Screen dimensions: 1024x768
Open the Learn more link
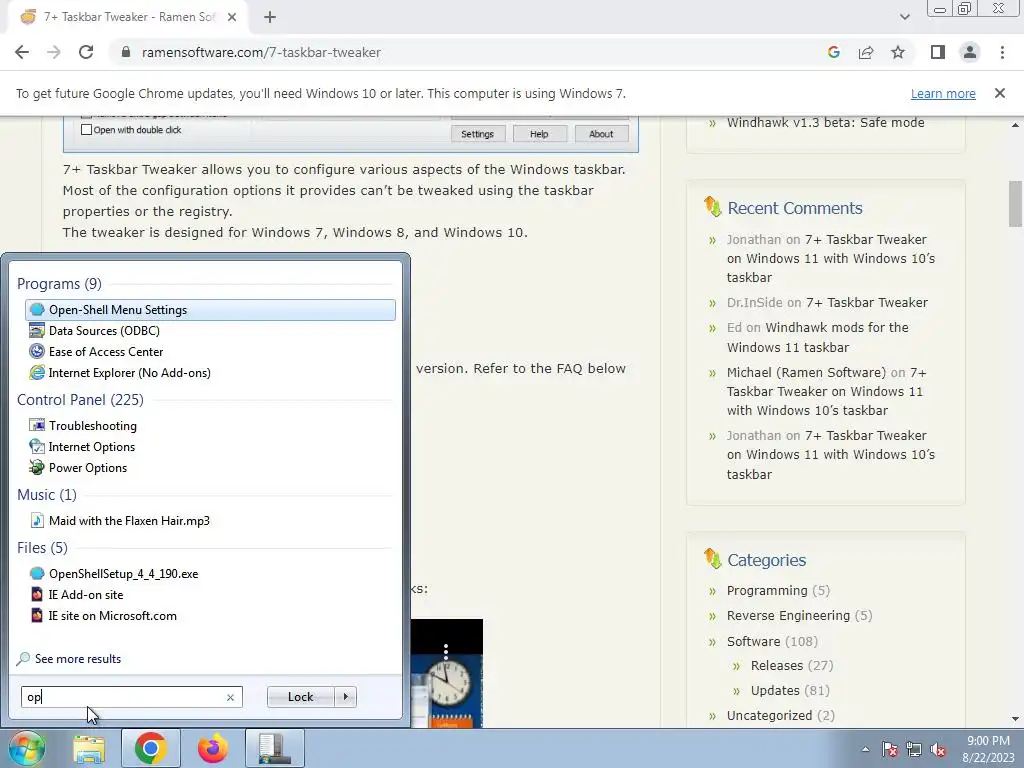coord(943,93)
